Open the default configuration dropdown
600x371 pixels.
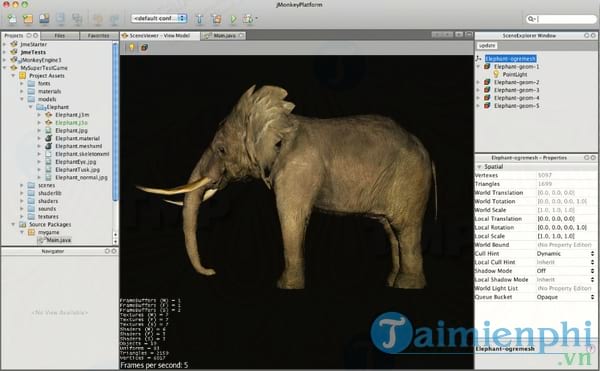159,18
